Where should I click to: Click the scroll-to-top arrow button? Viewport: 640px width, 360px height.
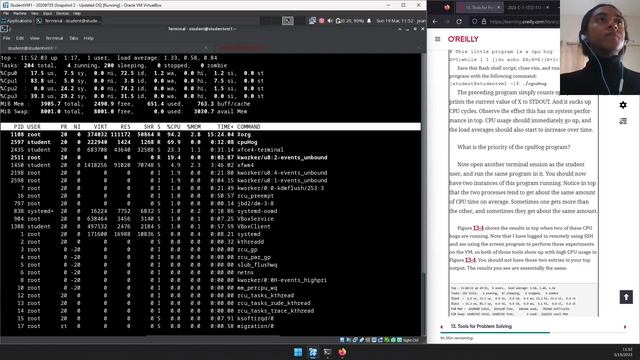pos(626,297)
